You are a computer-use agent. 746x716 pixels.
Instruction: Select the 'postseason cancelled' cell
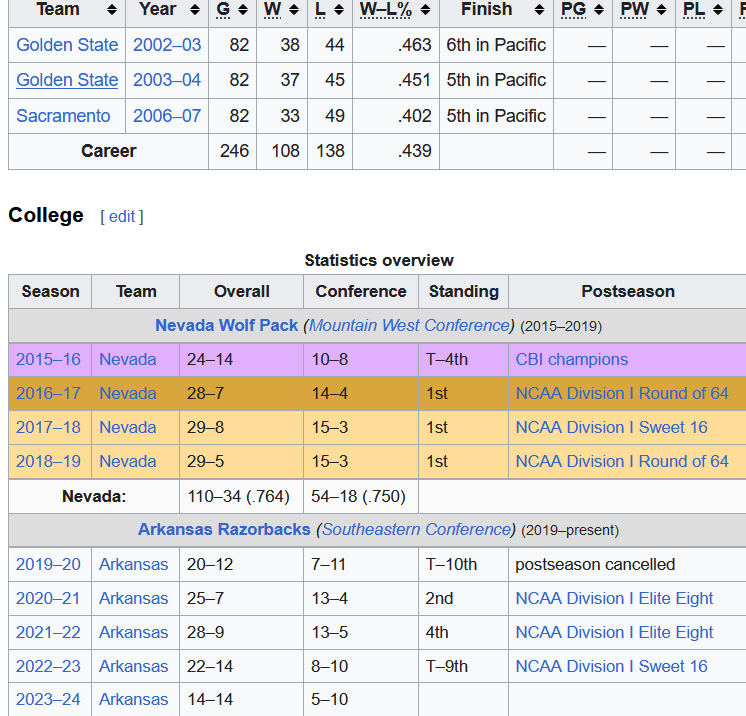tap(595, 565)
